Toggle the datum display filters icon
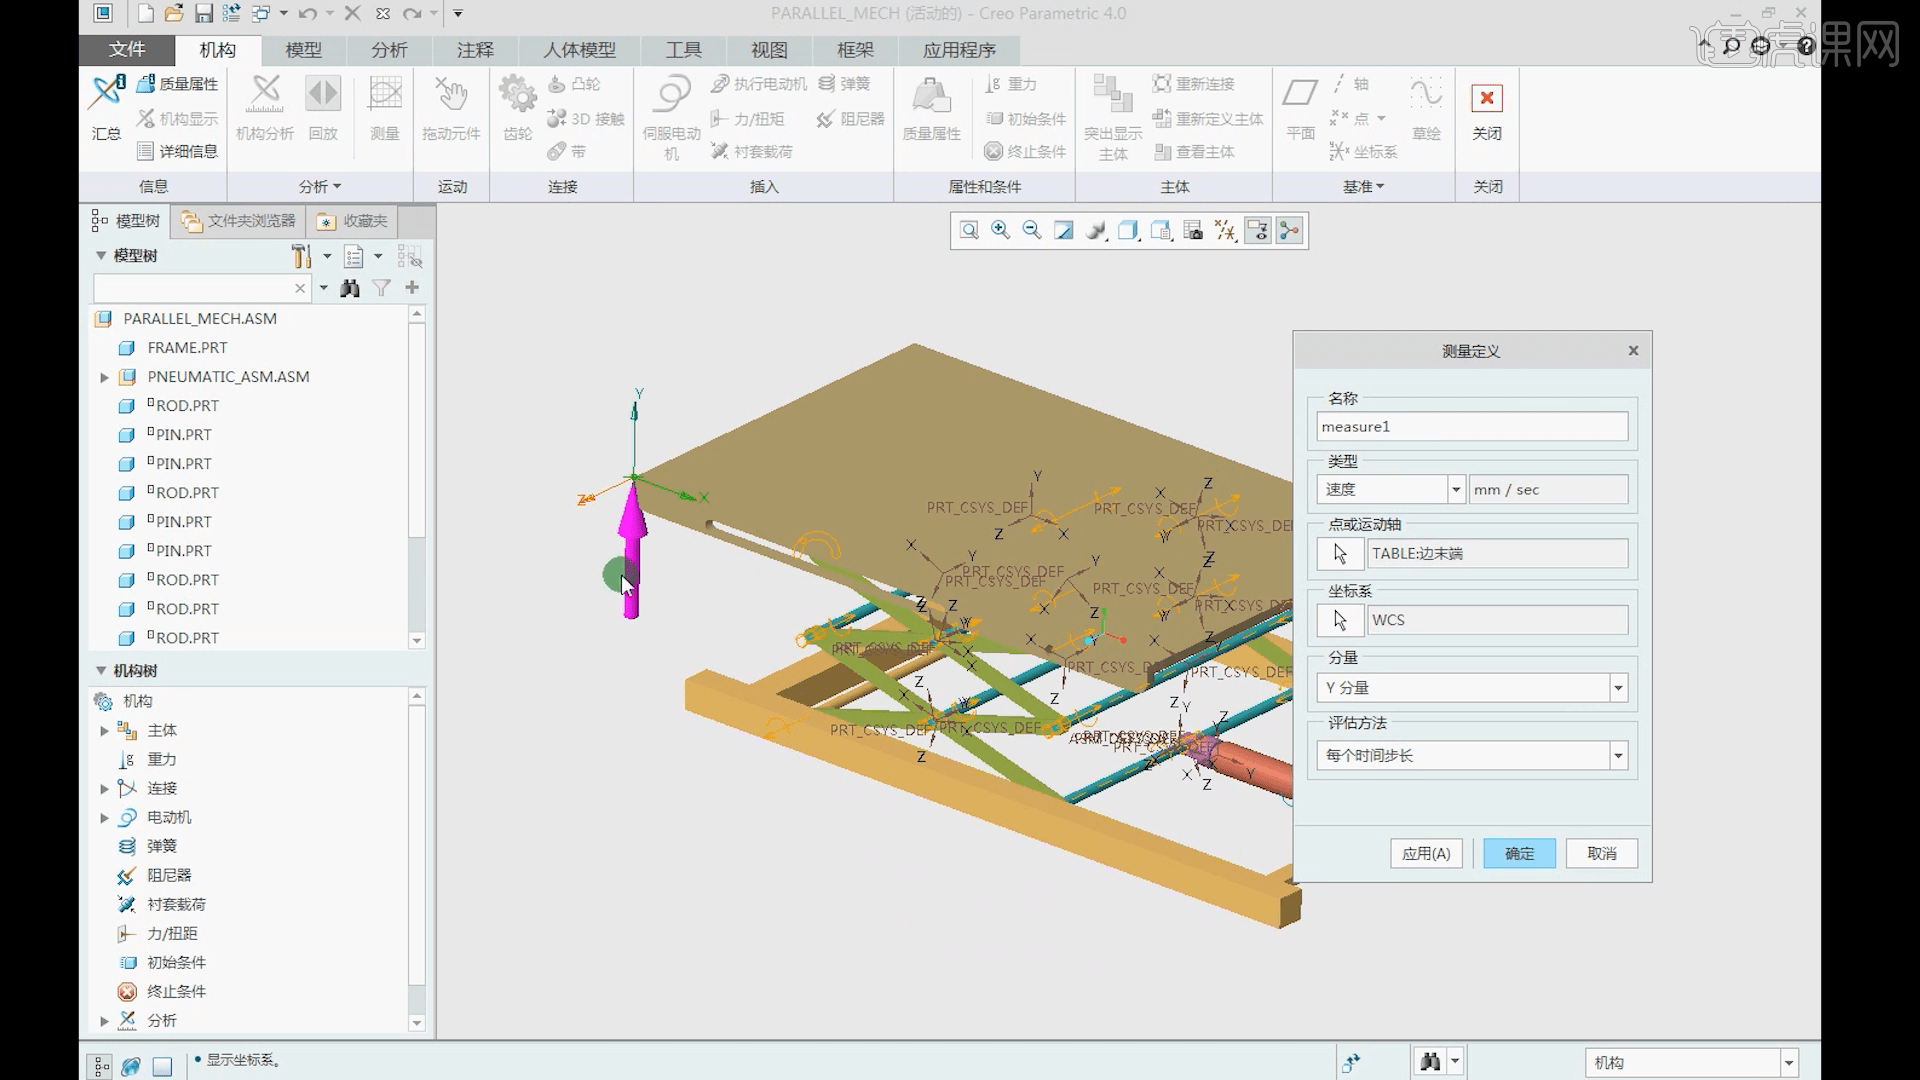This screenshot has height=1080, width=1920. (x=1225, y=231)
